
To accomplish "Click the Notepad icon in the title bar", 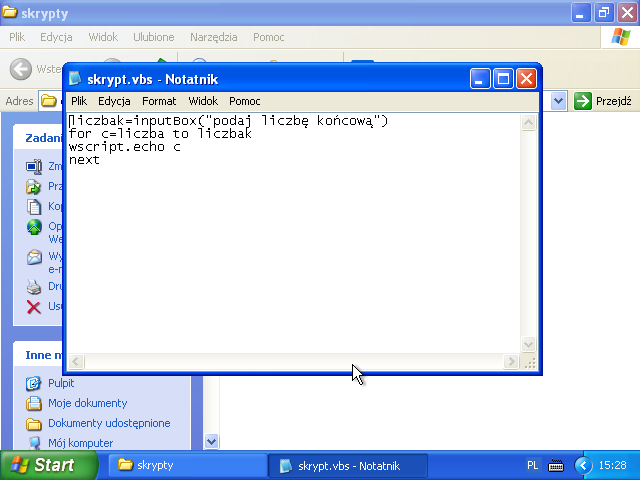I will pyautogui.click(x=77, y=79).
